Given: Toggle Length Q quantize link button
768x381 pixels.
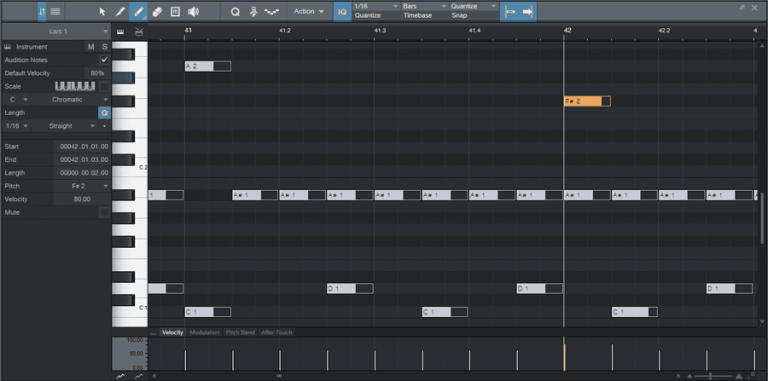Looking at the screenshot, I should 104,113.
